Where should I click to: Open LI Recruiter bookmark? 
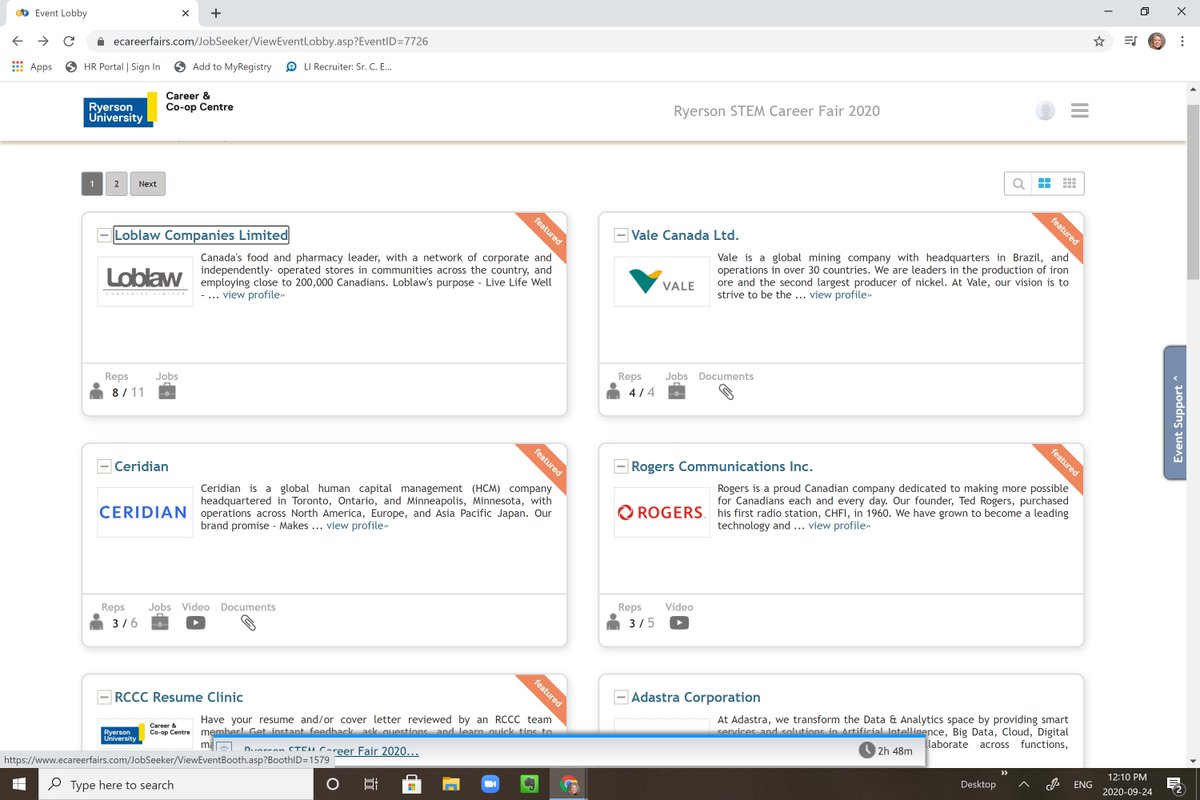pos(338,67)
